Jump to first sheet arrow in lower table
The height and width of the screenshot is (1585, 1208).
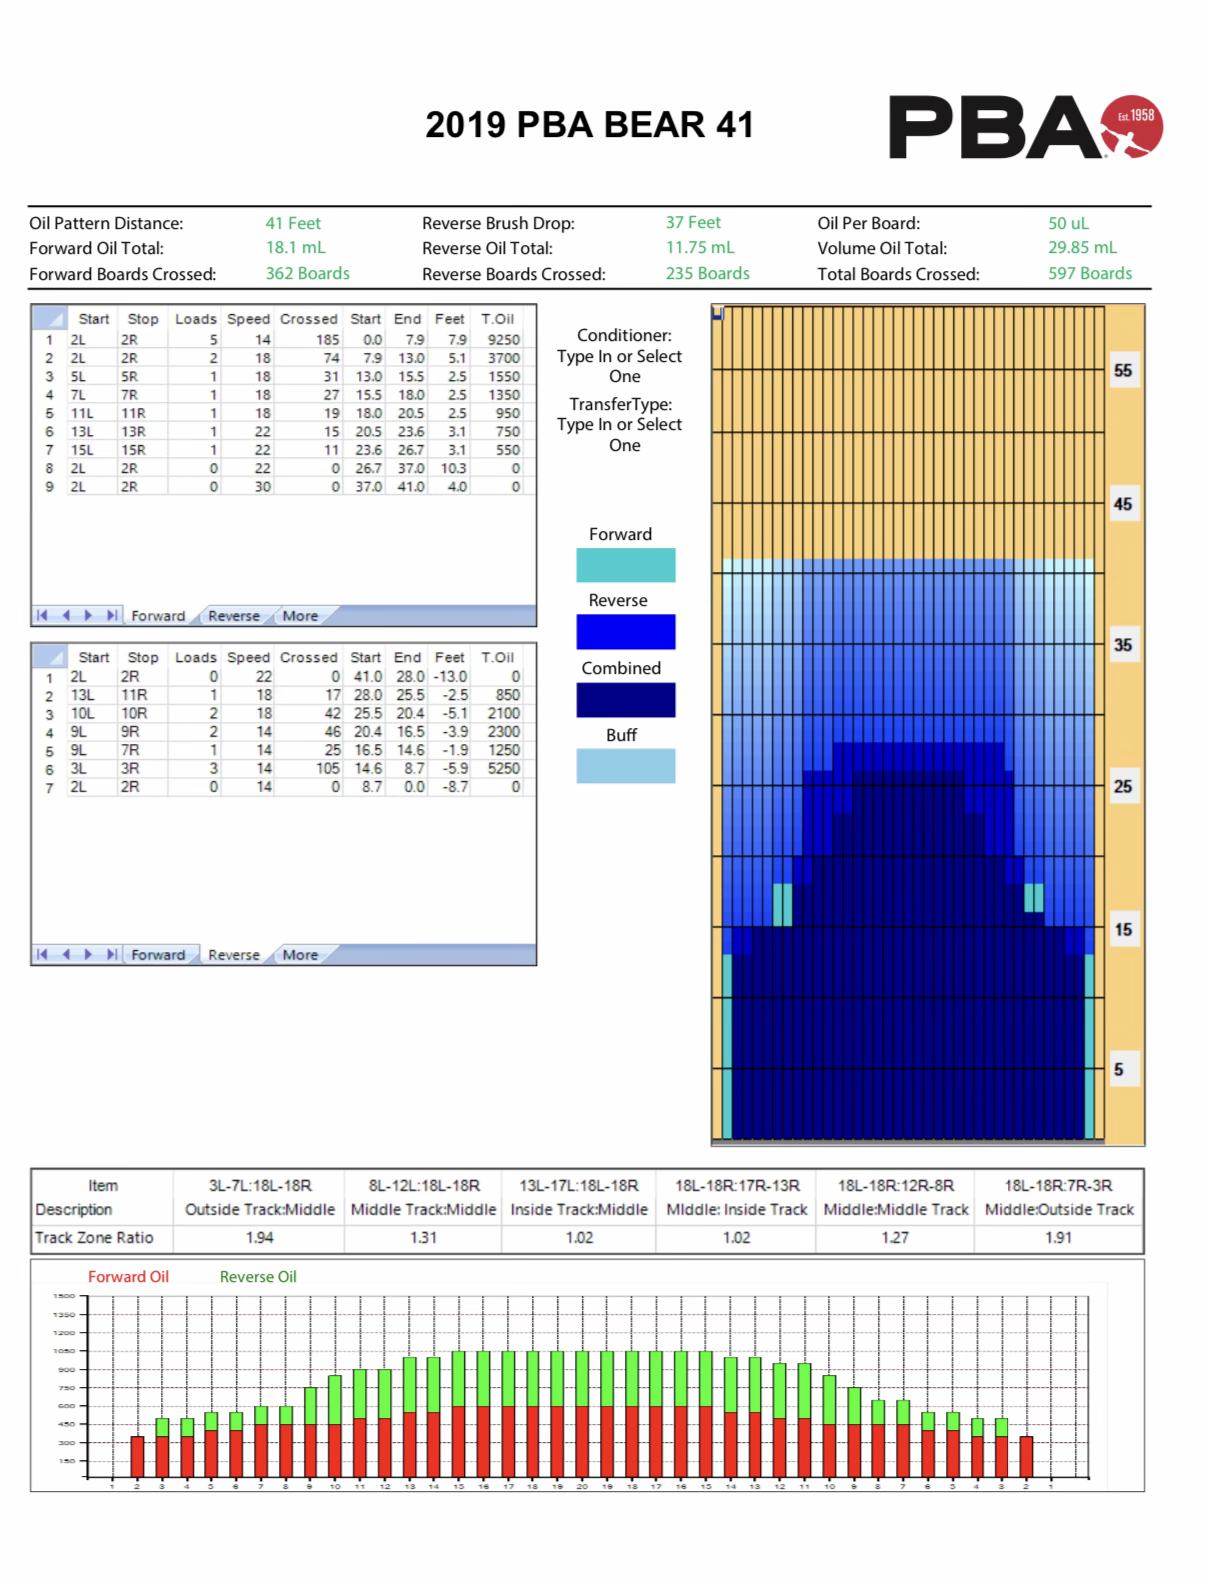[43, 955]
